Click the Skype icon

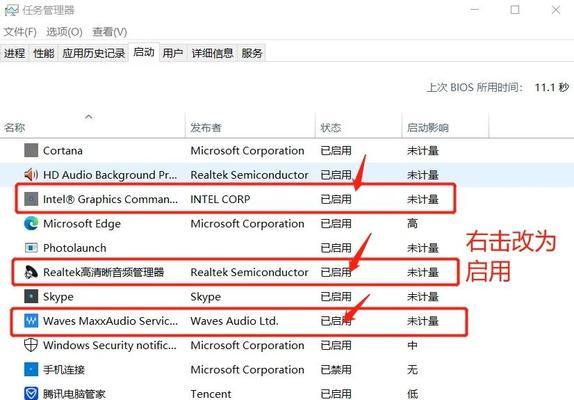31,296
